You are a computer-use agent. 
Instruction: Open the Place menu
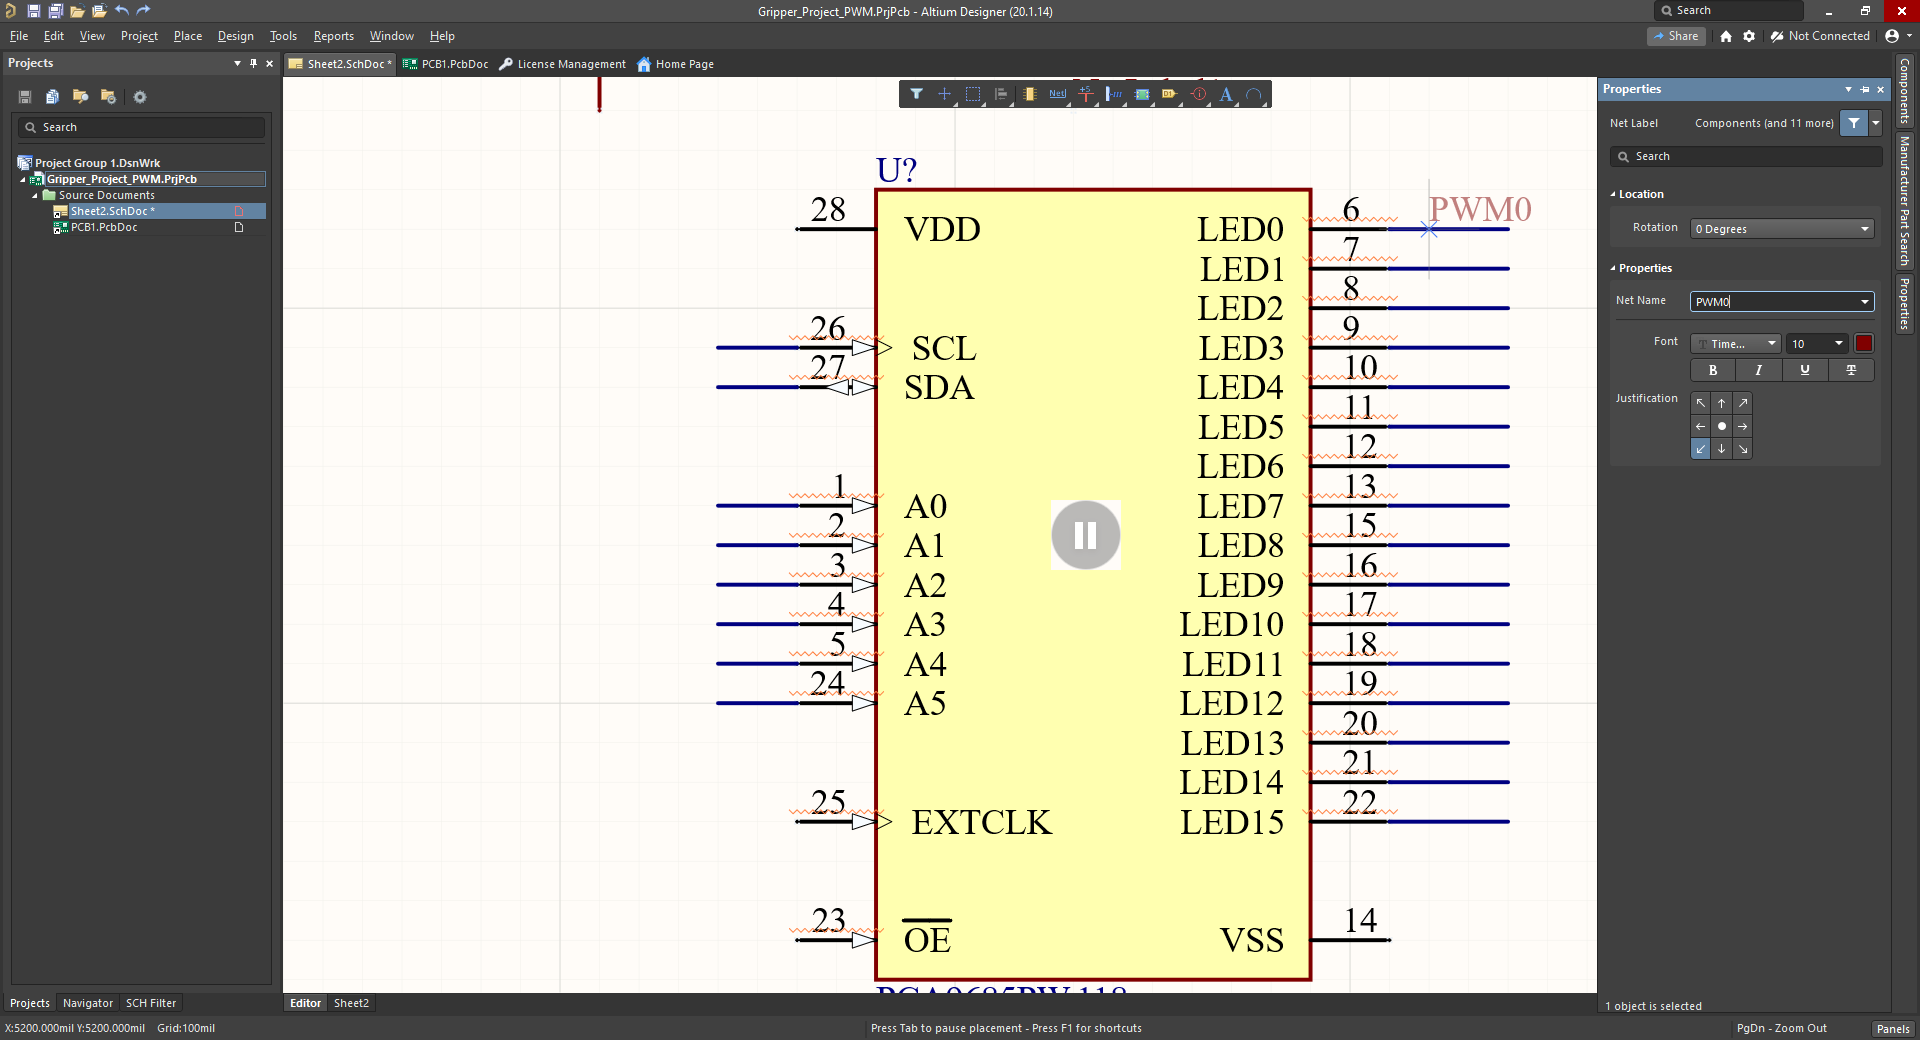coord(188,36)
